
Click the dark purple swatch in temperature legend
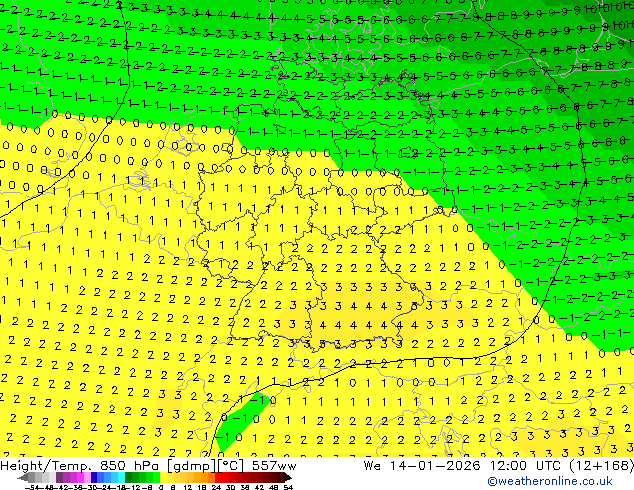click(59, 478)
